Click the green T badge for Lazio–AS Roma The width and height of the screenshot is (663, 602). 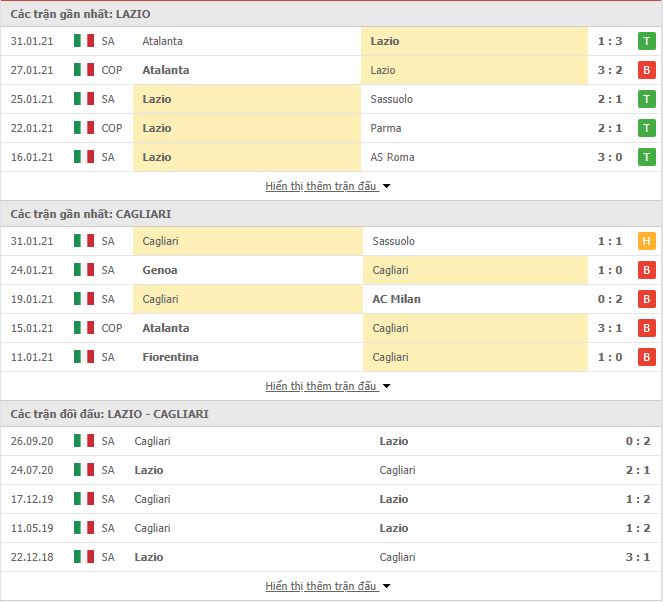(646, 157)
